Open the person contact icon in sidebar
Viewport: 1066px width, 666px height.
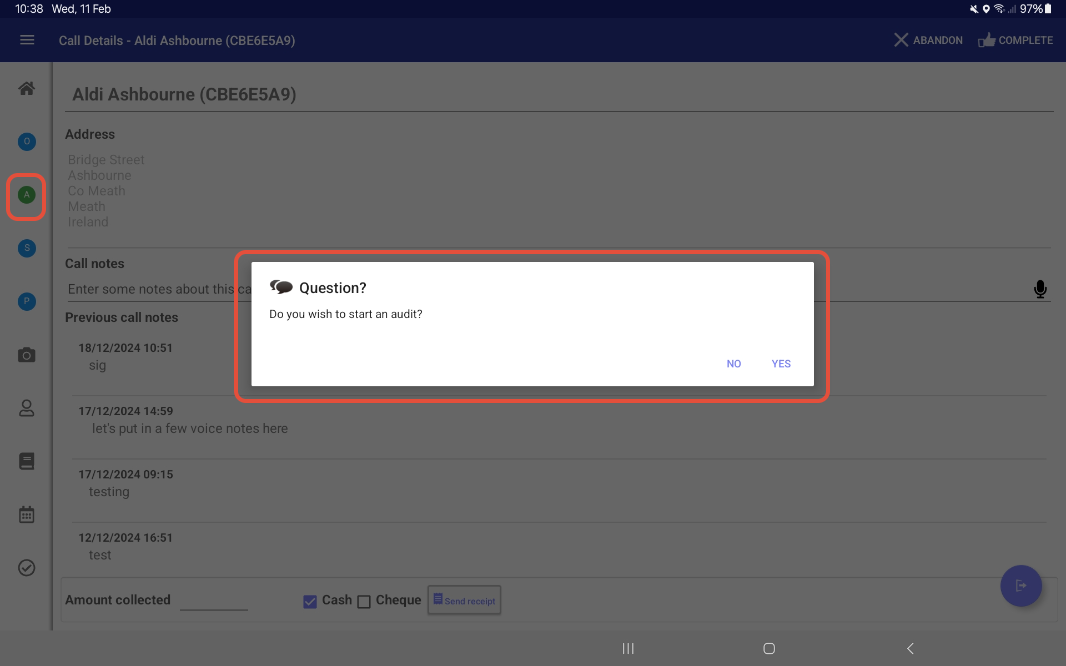pyautogui.click(x=27, y=408)
